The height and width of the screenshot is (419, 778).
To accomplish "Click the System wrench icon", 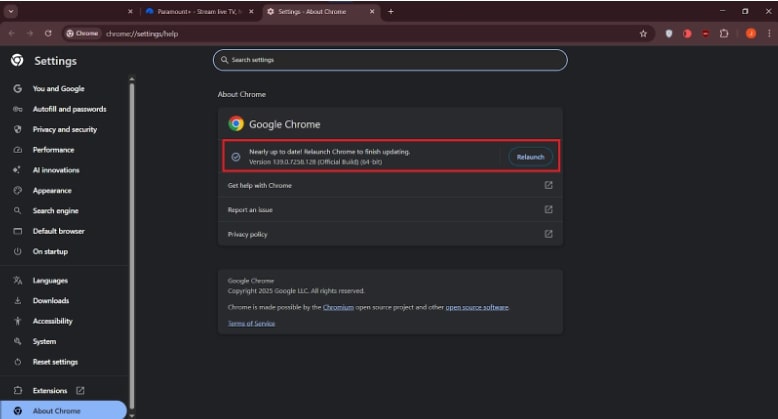I will click(x=17, y=341).
